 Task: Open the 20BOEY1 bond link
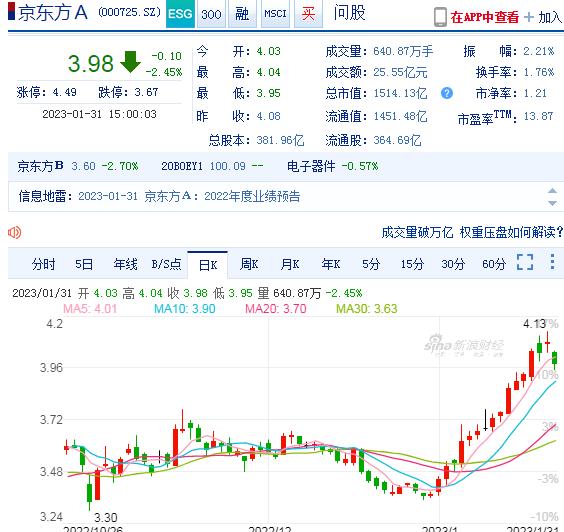pos(182,166)
